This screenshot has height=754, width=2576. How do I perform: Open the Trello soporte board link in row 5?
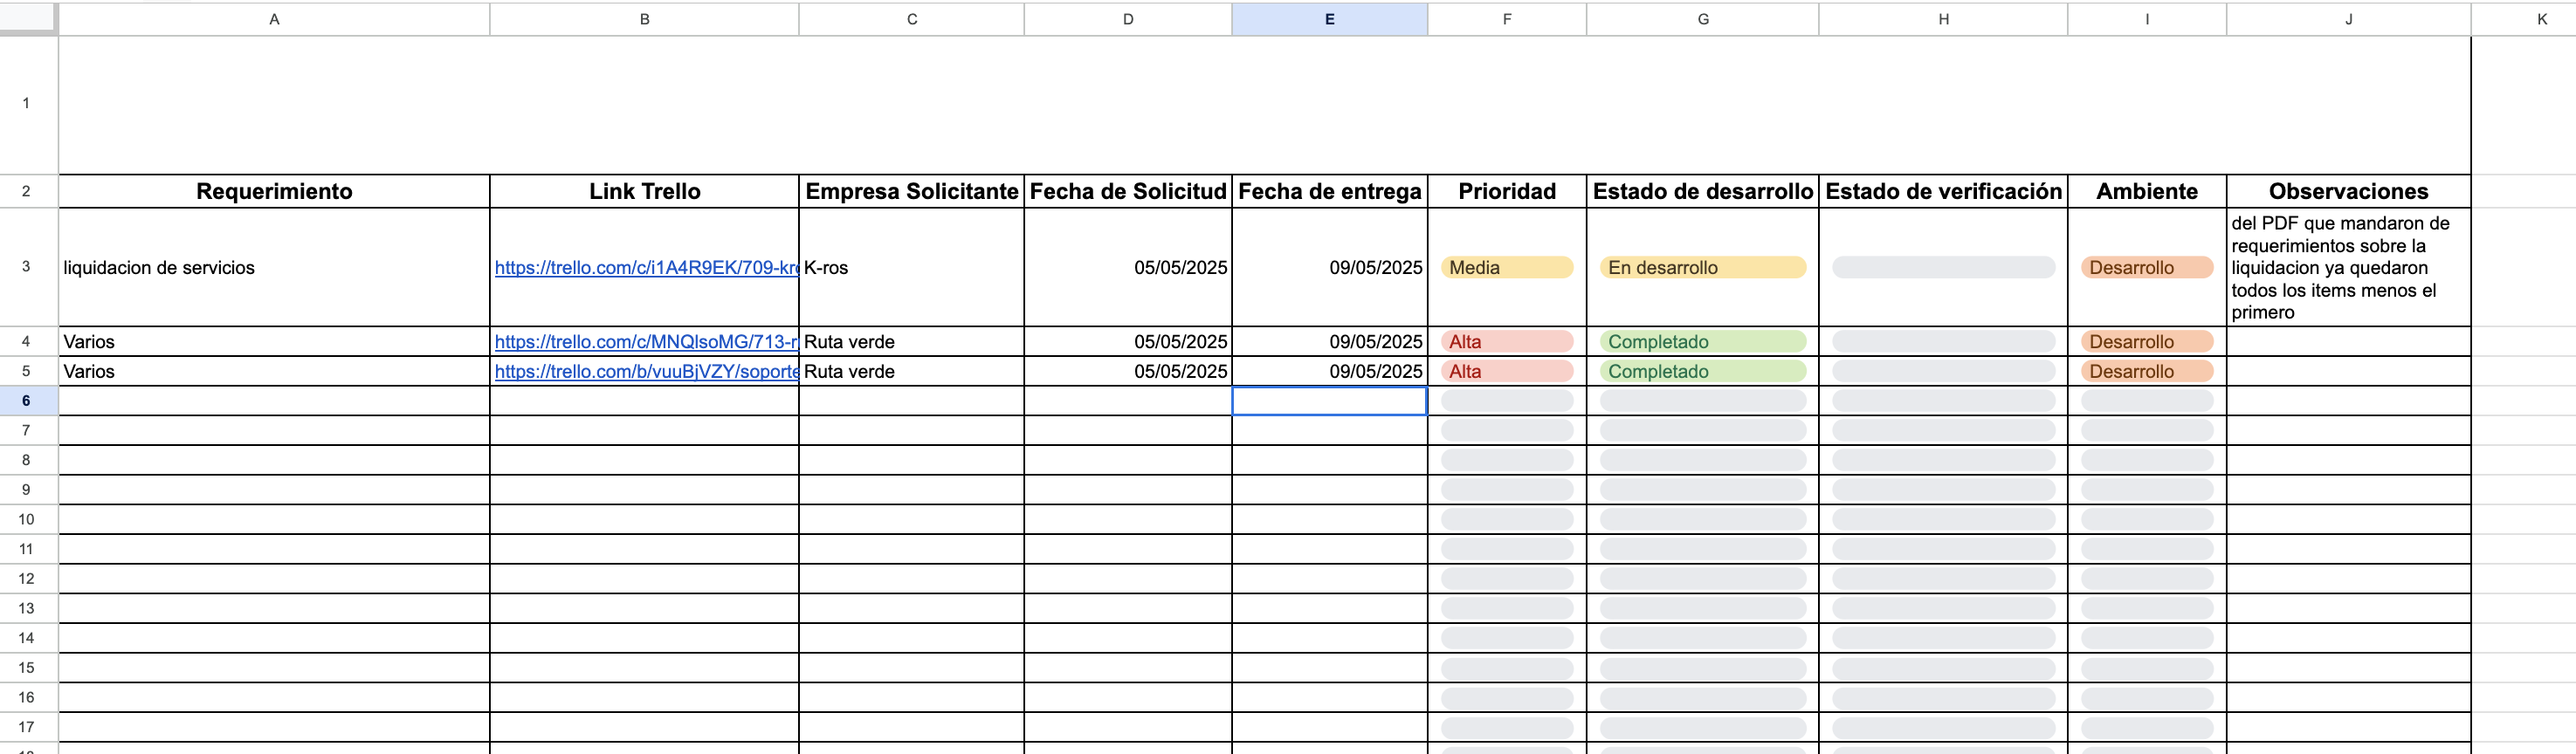coord(646,372)
